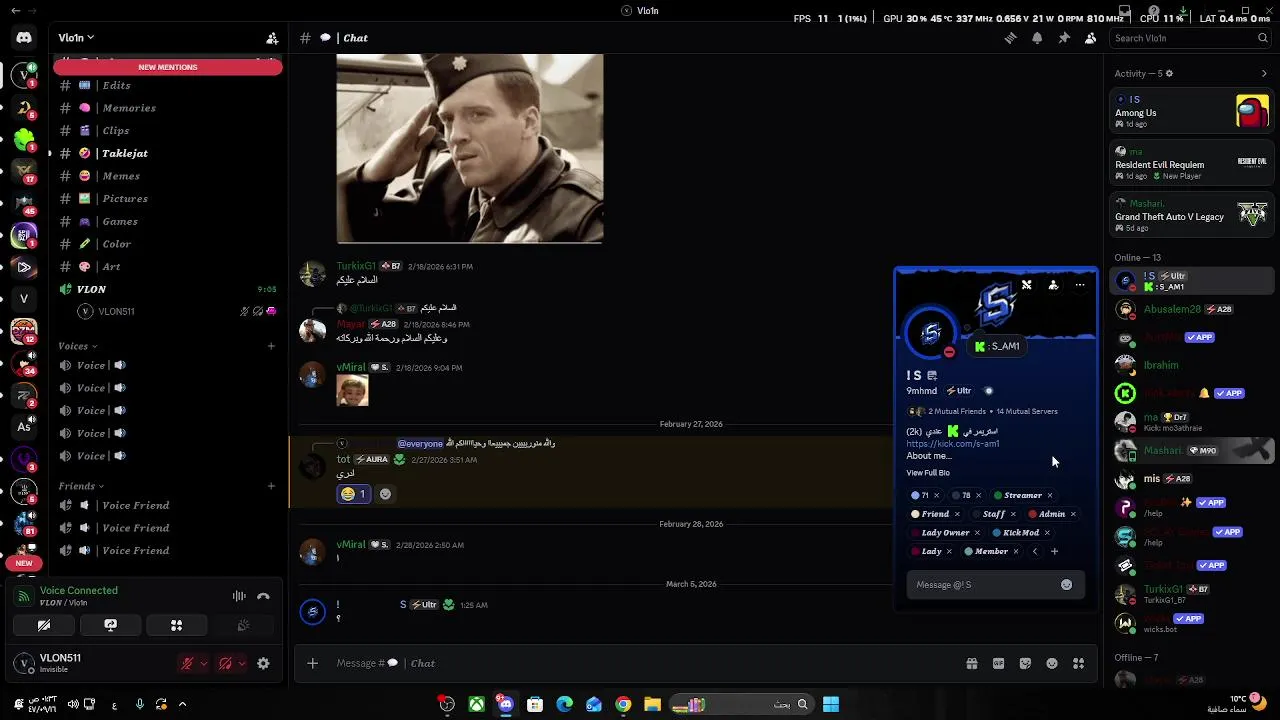
Task: Jump to New Mentions banner
Action: [x=168, y=67]
